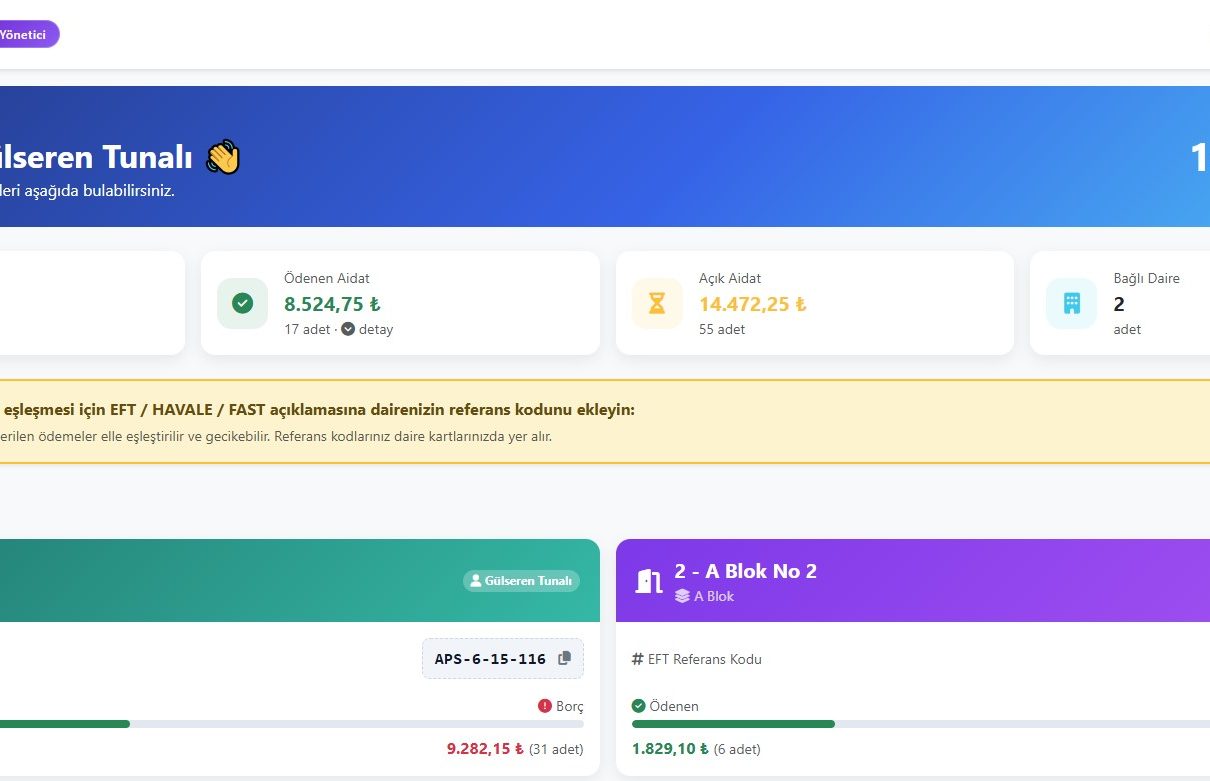Click the detay chevron circle icon
This screenshot has width=1210, height=781.
(348, 329)
